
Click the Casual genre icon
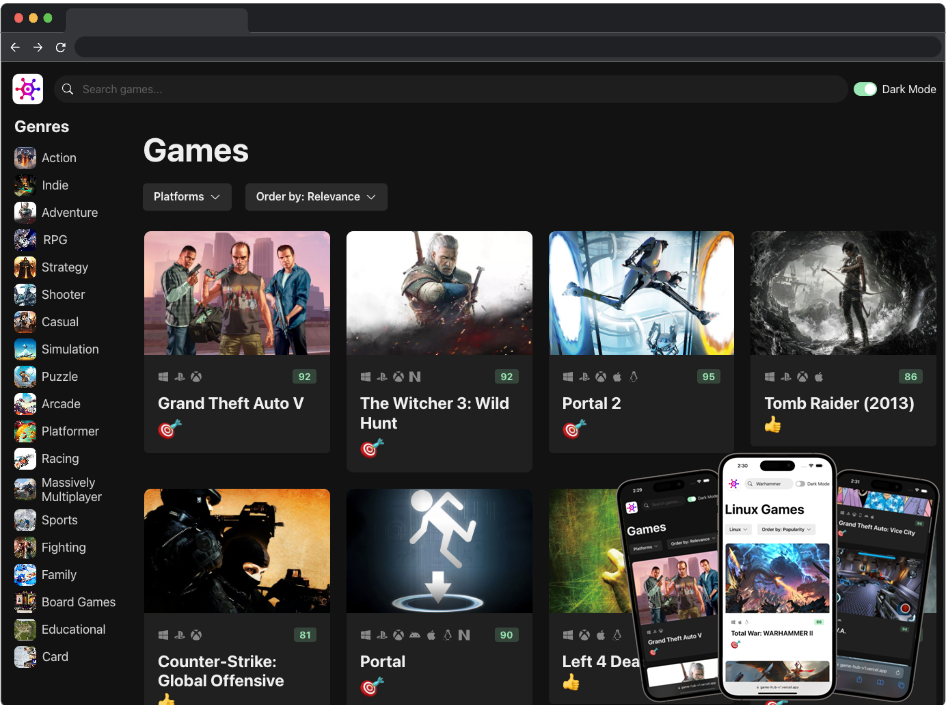click(x=25, y=322)
